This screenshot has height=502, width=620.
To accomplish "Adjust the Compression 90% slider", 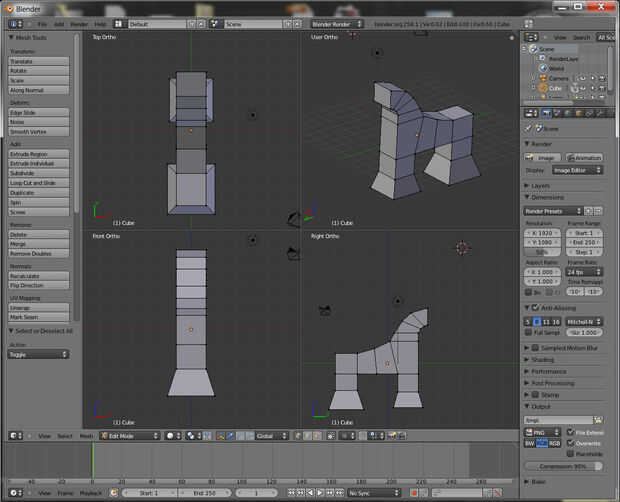I will pos(564,466).
